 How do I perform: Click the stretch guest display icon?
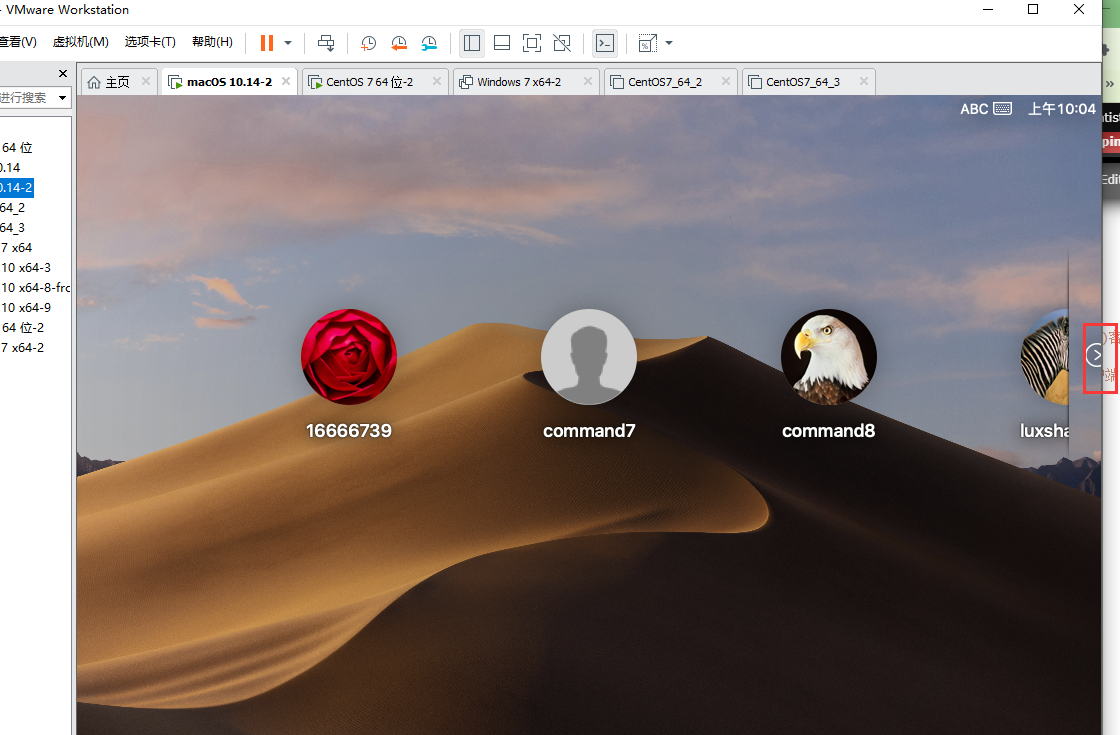click(647, 43)
